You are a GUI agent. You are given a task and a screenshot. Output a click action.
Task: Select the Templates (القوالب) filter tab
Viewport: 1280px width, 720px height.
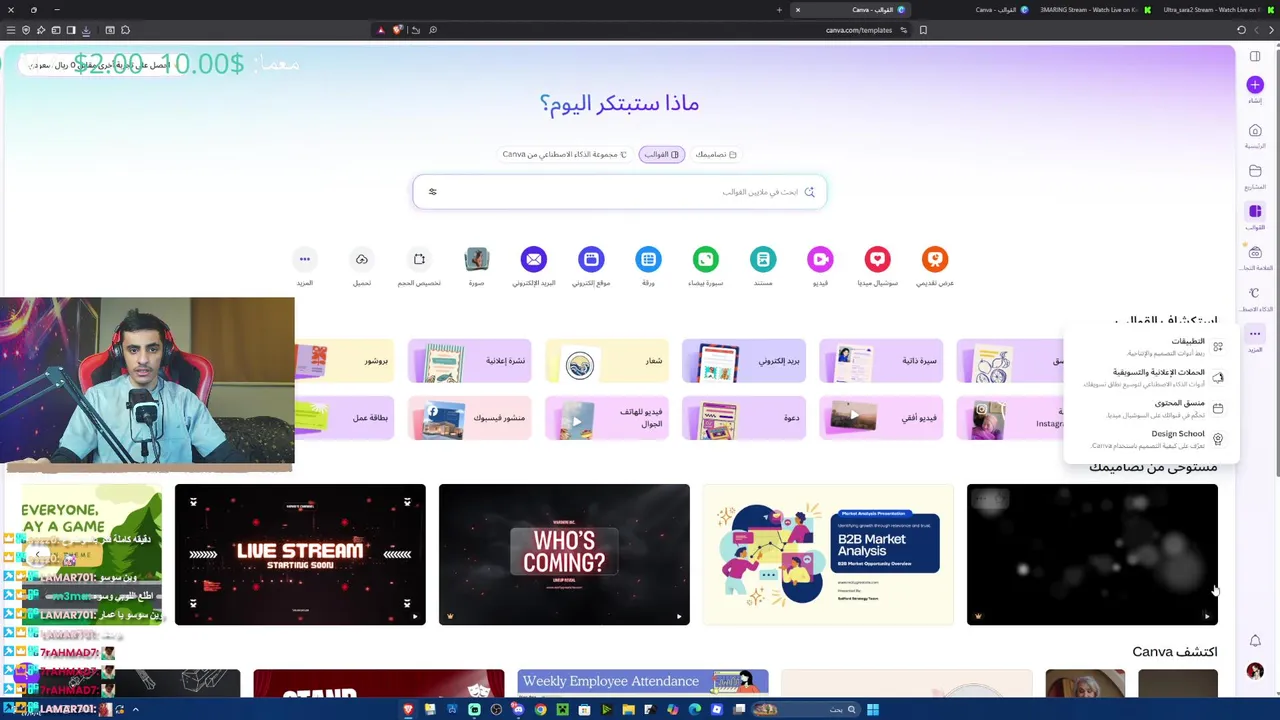(662, 154)
